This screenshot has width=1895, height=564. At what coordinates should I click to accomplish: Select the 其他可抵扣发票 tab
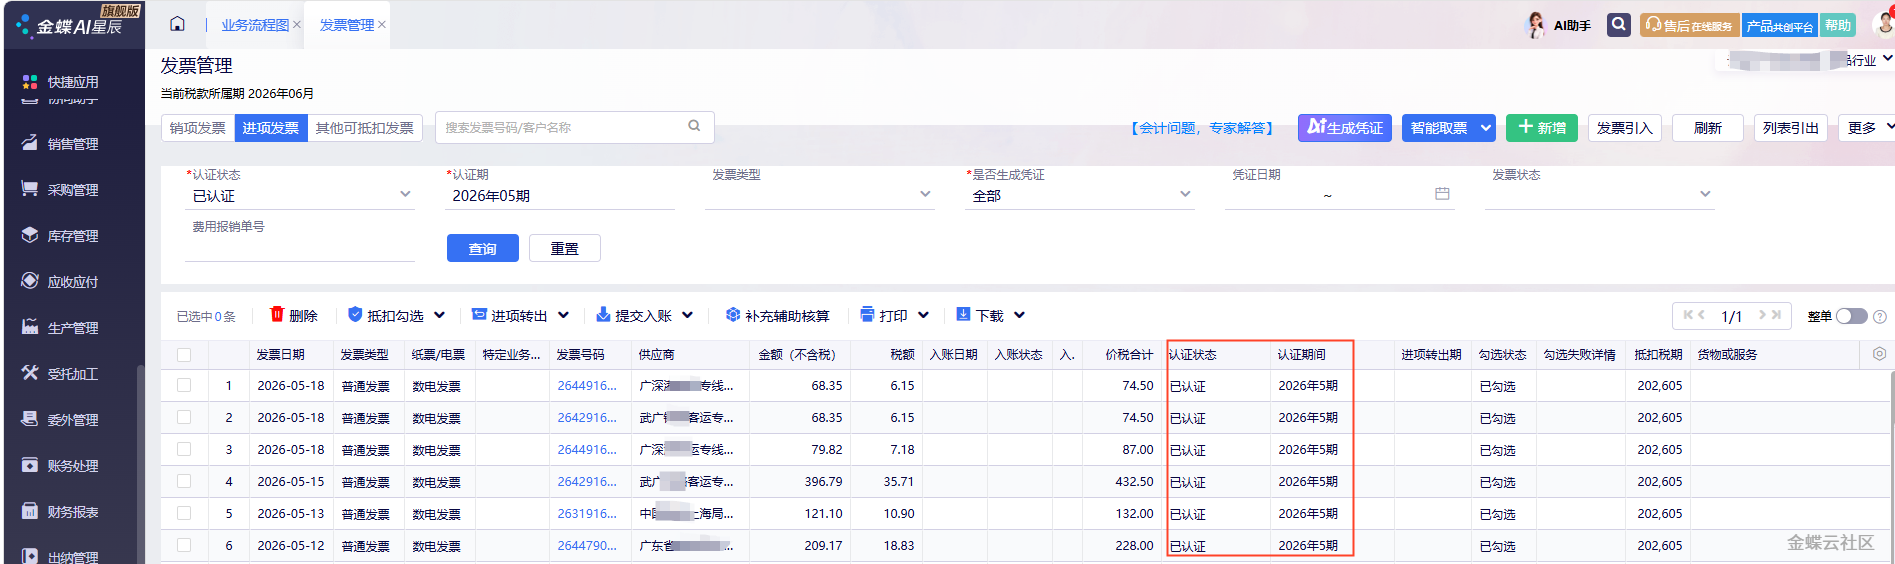coord(365,128)
